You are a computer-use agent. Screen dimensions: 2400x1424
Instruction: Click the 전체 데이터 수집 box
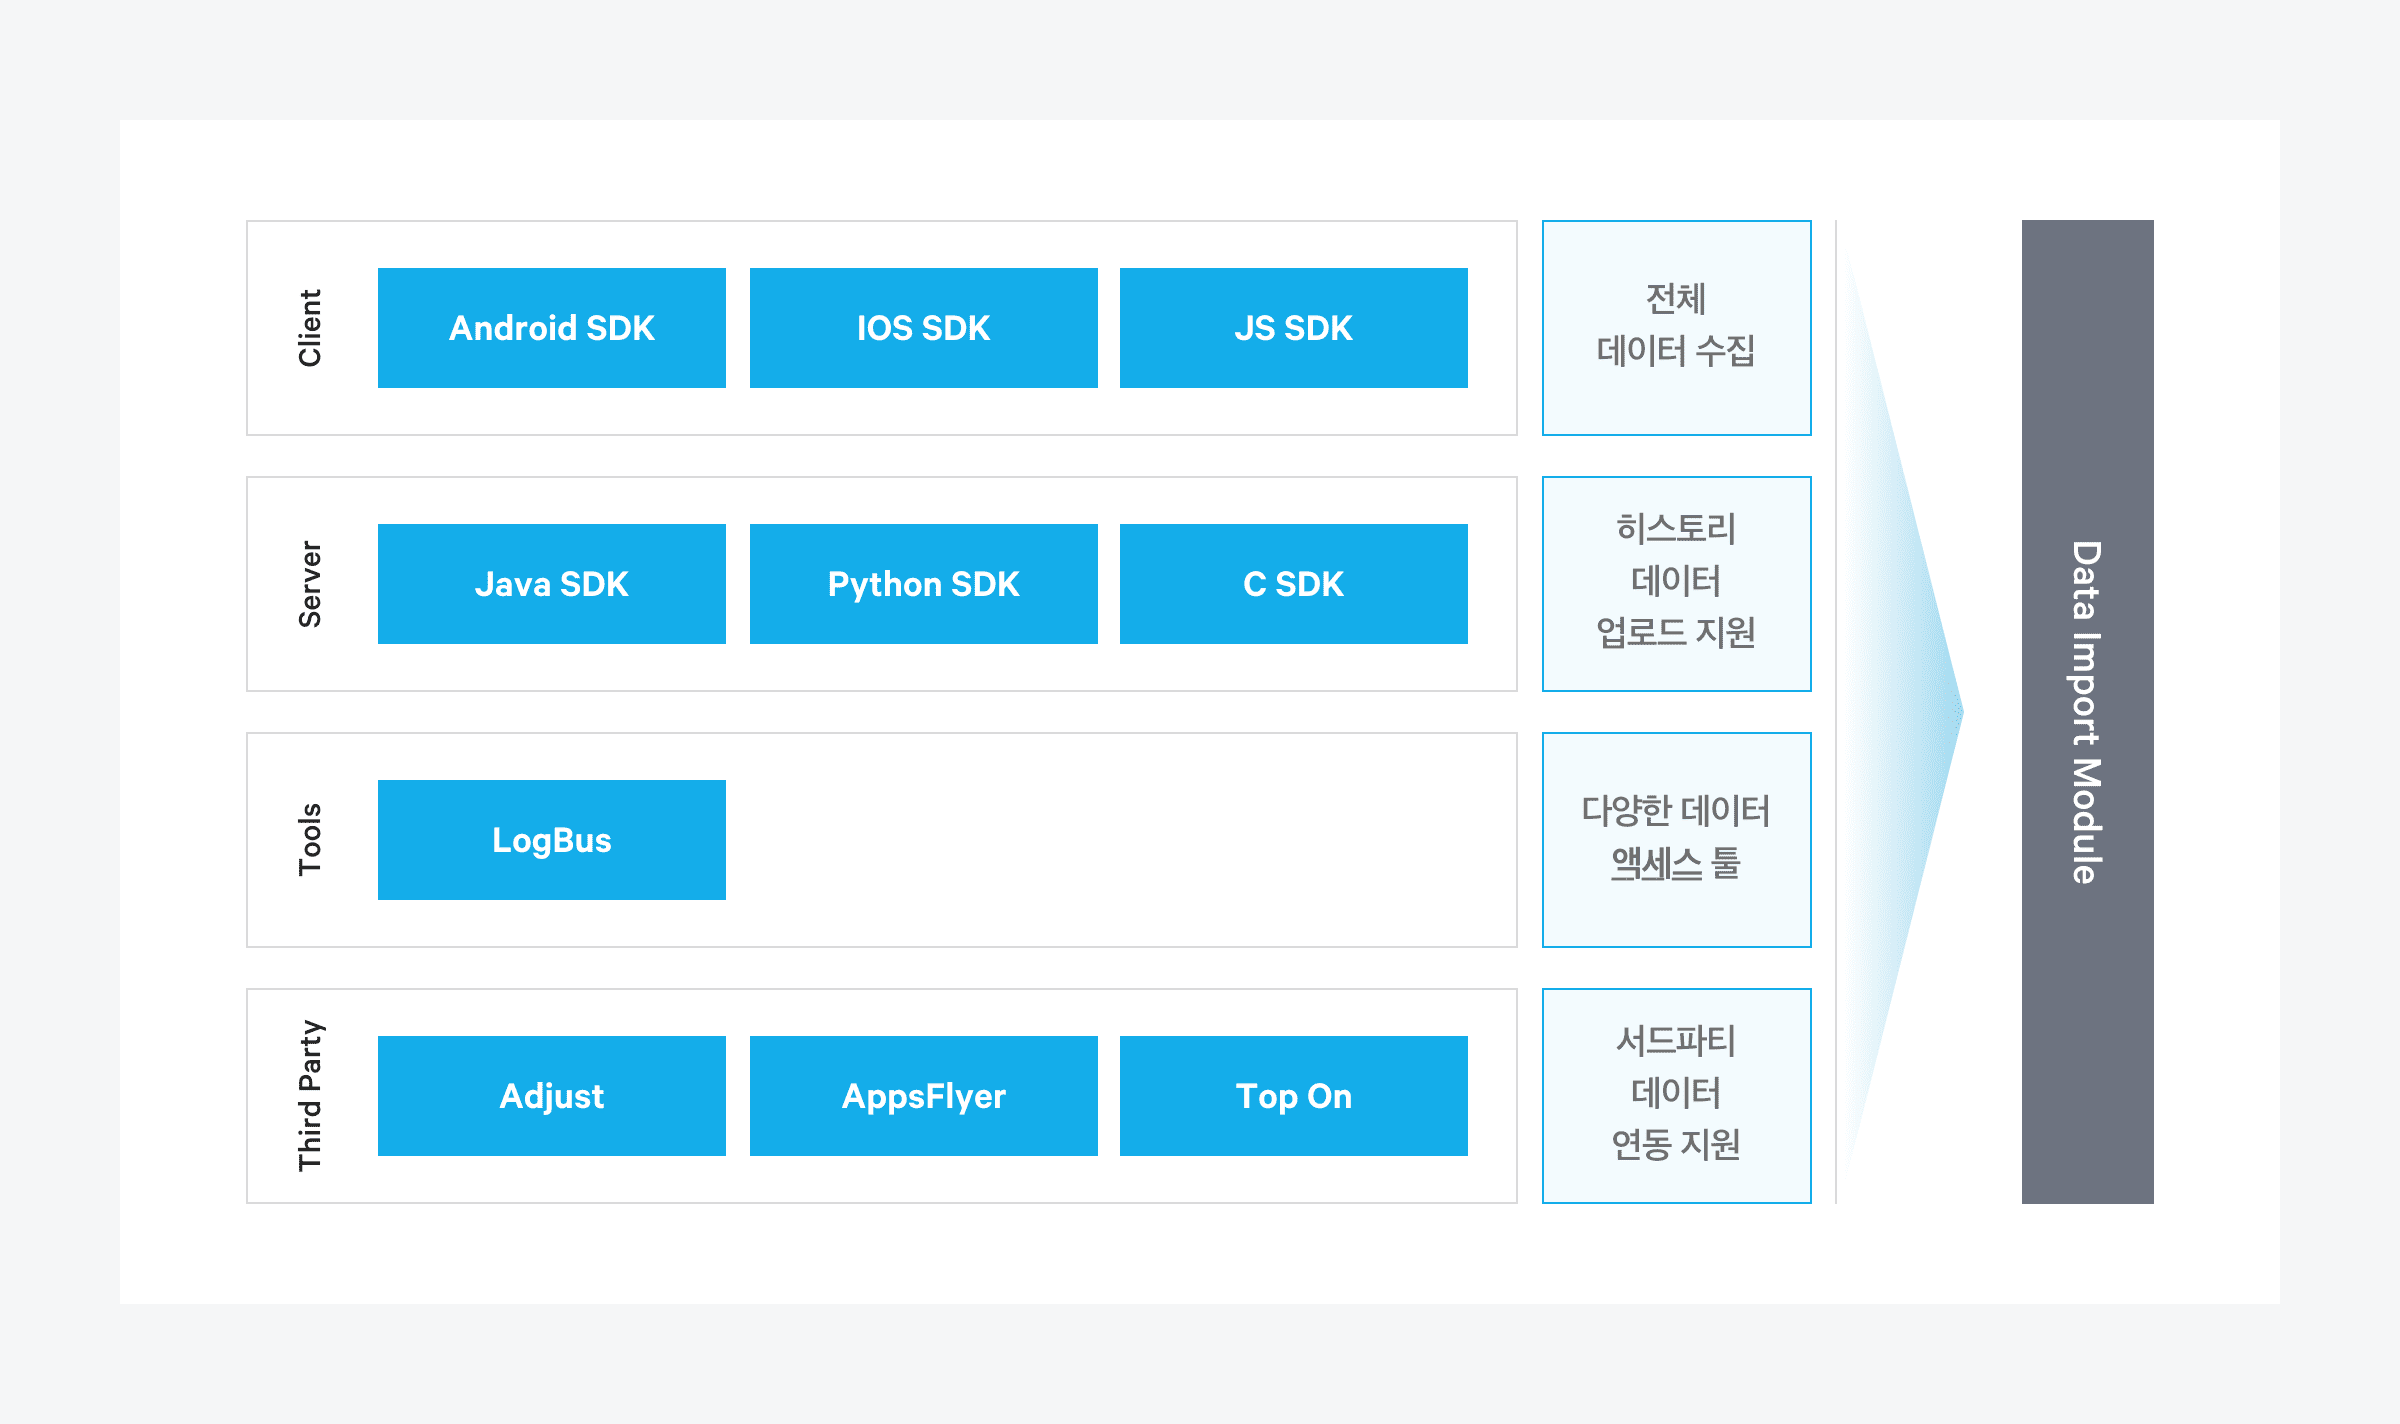point(1676,328)
